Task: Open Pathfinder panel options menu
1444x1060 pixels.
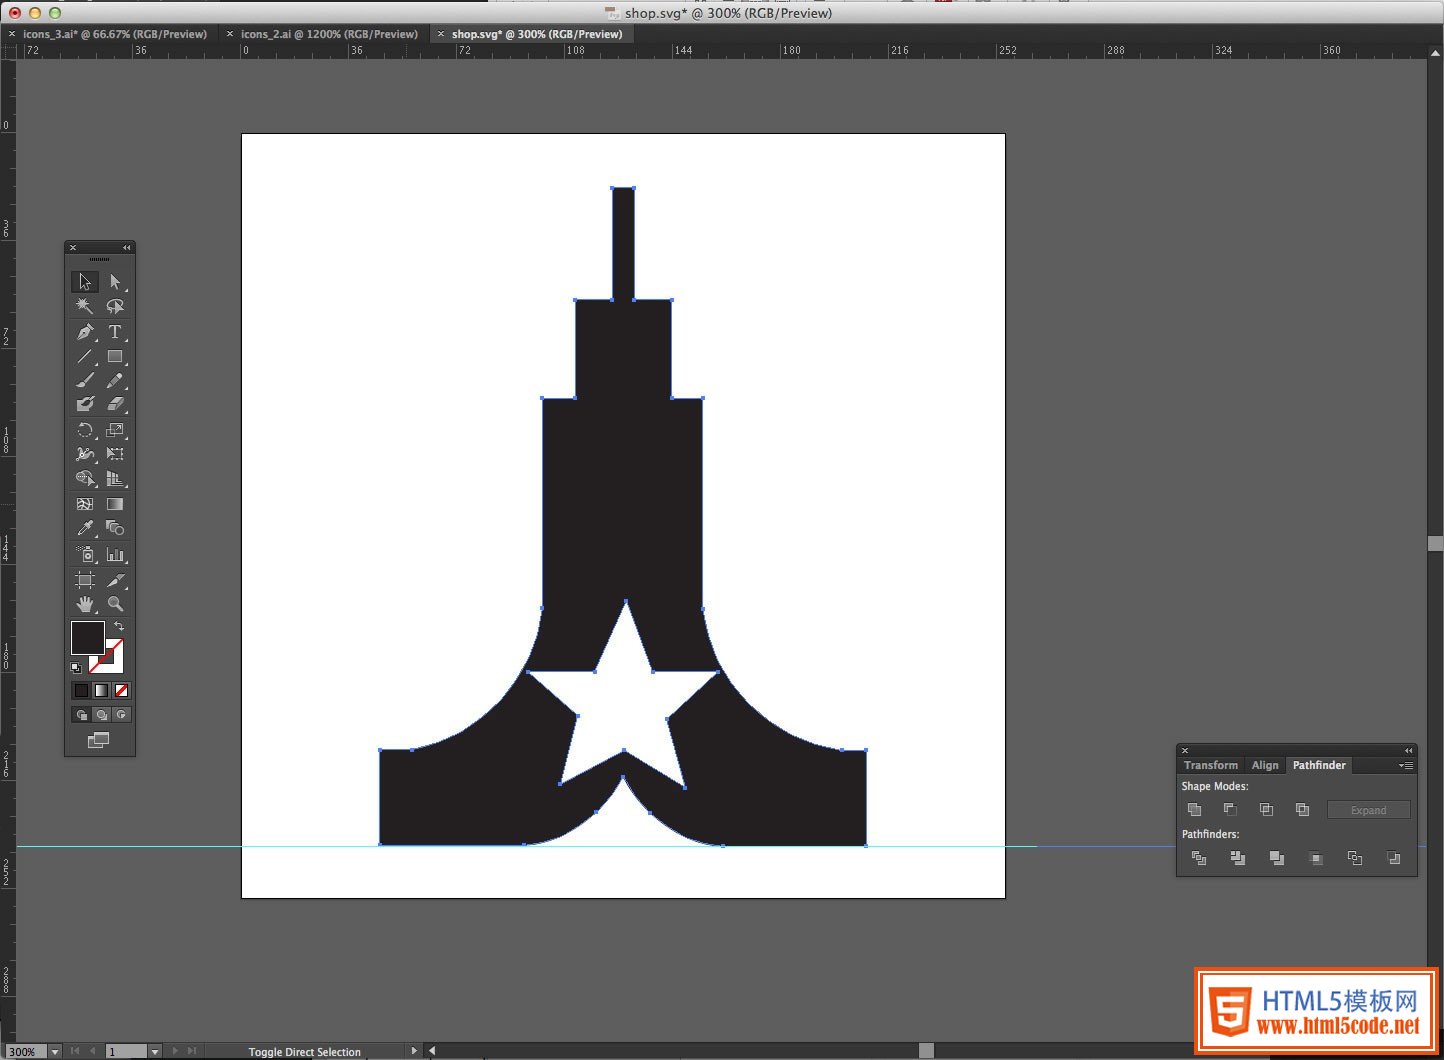Action: pyautogui.click(x=1406, y=766)
